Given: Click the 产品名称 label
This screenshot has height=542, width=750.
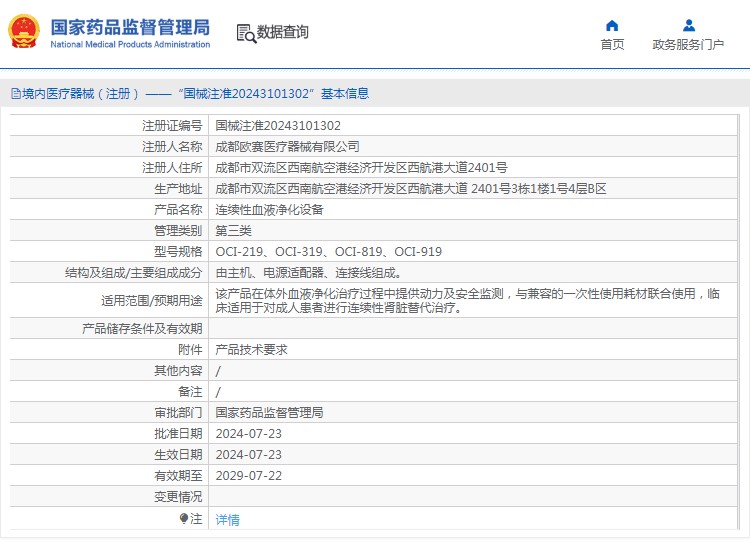Looking at the screenshot, I should 178,210.
